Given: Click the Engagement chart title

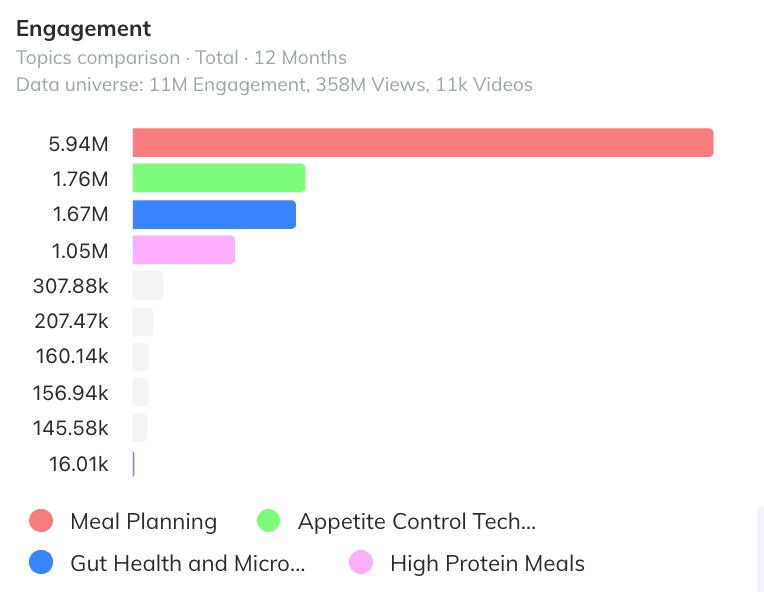Looking at the screenshot, I should [83, 28].
